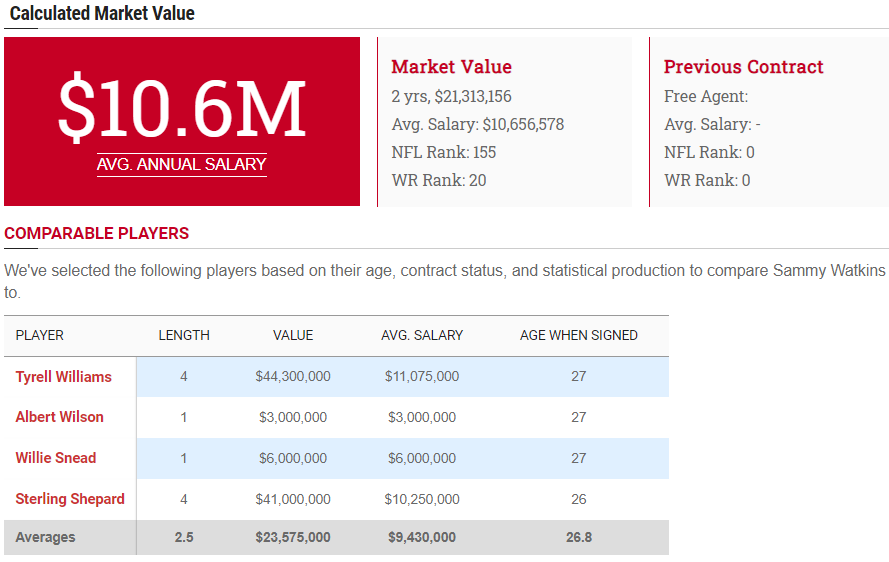
Task: Select Sterling Shepard $10,250,000 salary cell
Action: click(422, 499)
